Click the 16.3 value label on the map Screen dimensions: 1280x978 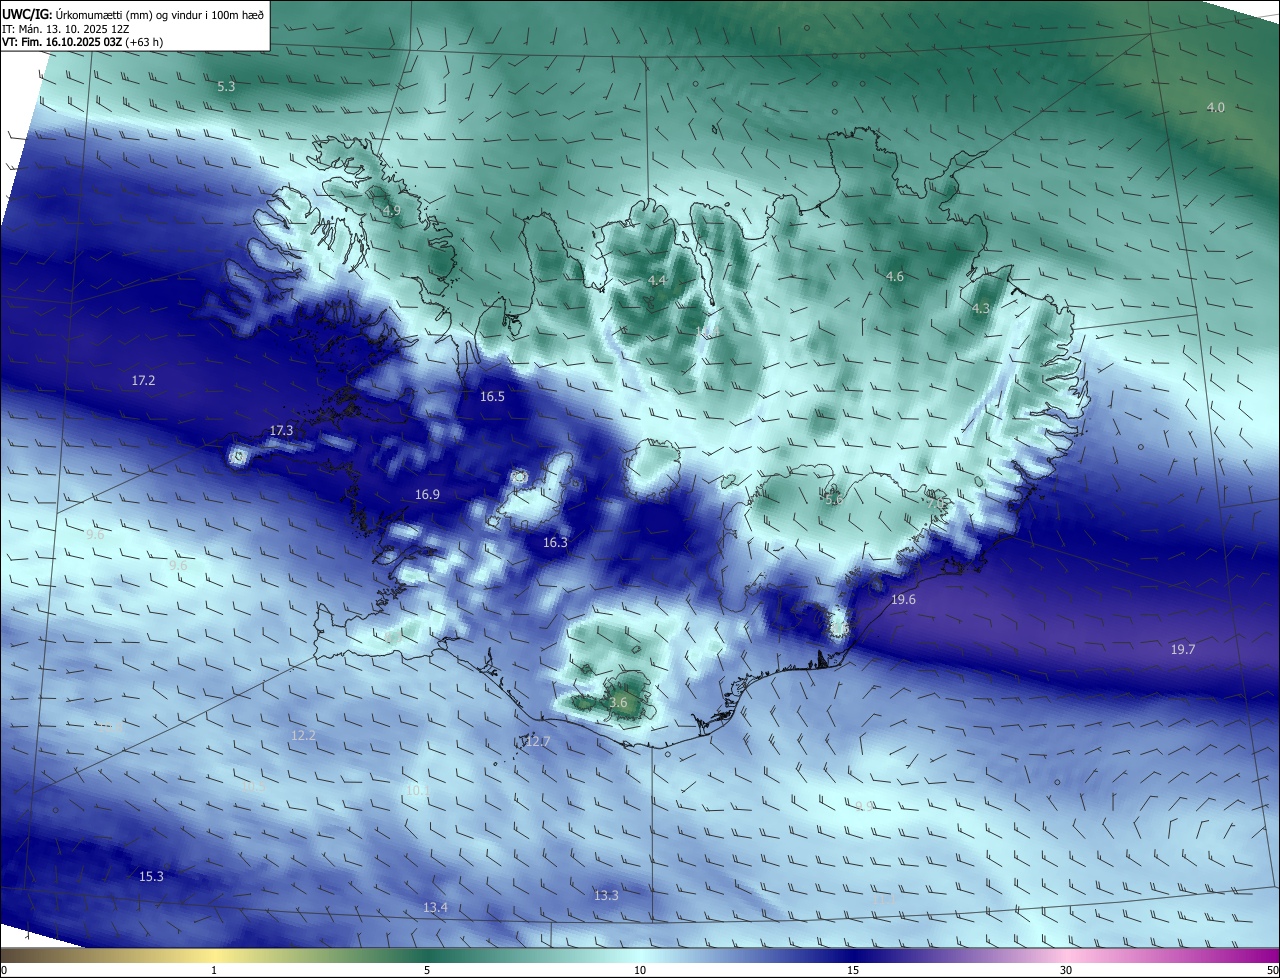pos(555,543)
